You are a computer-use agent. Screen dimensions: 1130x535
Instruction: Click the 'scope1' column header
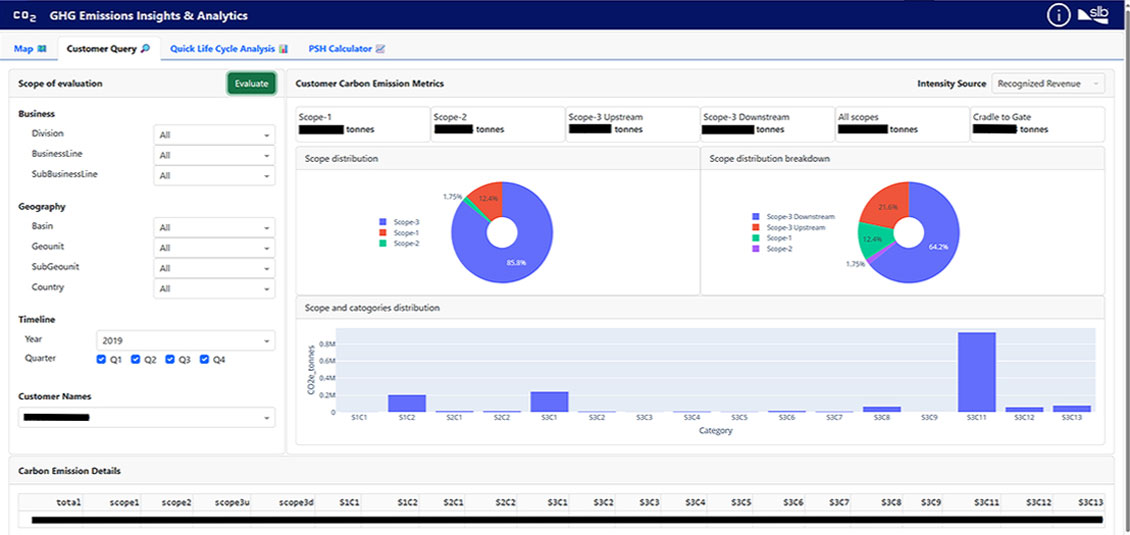(x=125, y=502)
